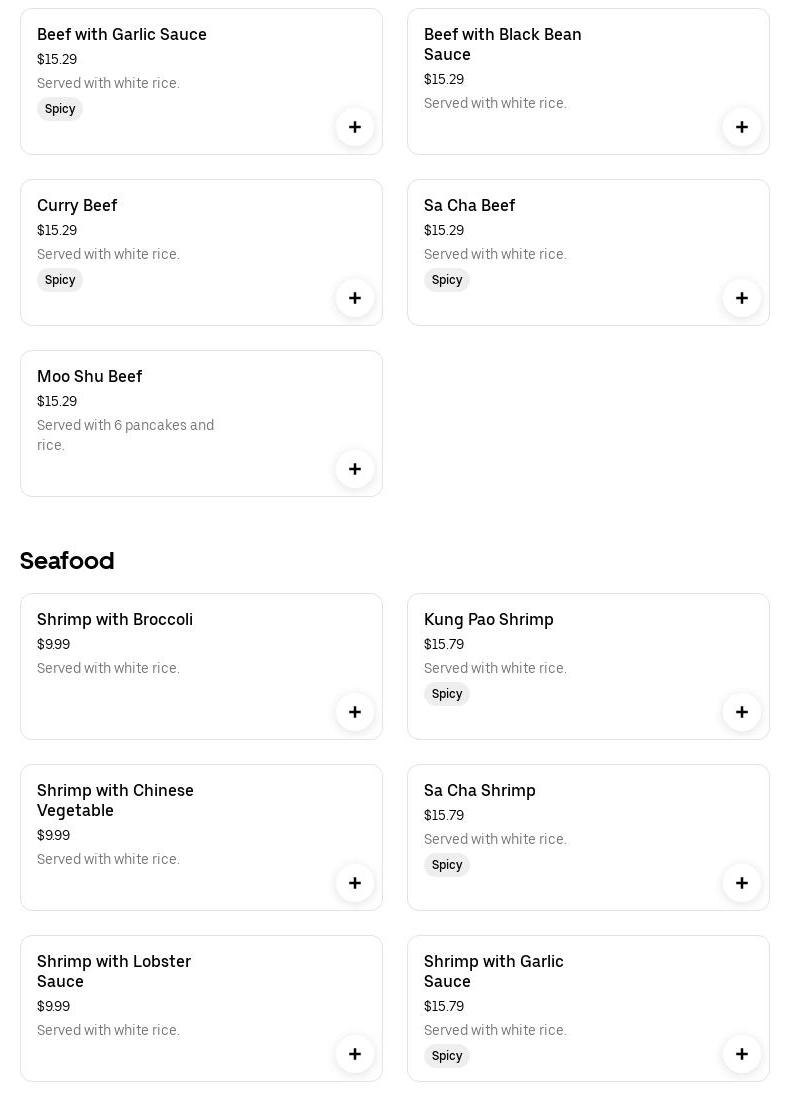Click Spicy tag on Shrimp with Garlic Sauce
The height and width of the screenshot is (1098, 804).
447,1056
